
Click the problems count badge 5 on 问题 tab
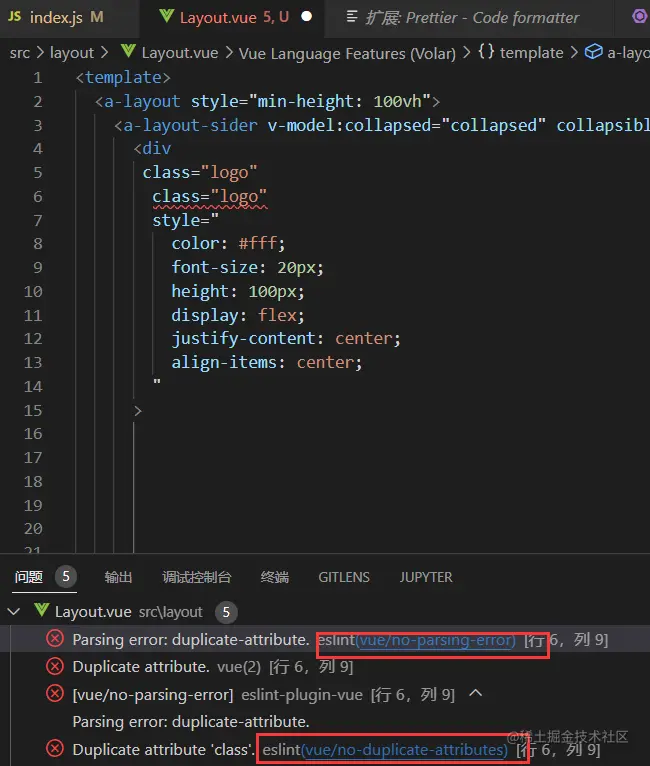pyautogui.click(x=66, y=576)
